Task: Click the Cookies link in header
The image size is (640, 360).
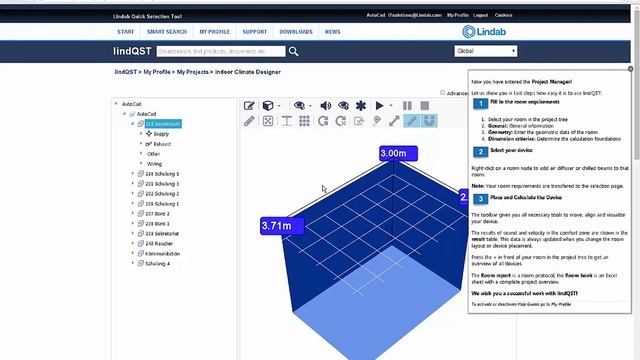Action: 503,15
